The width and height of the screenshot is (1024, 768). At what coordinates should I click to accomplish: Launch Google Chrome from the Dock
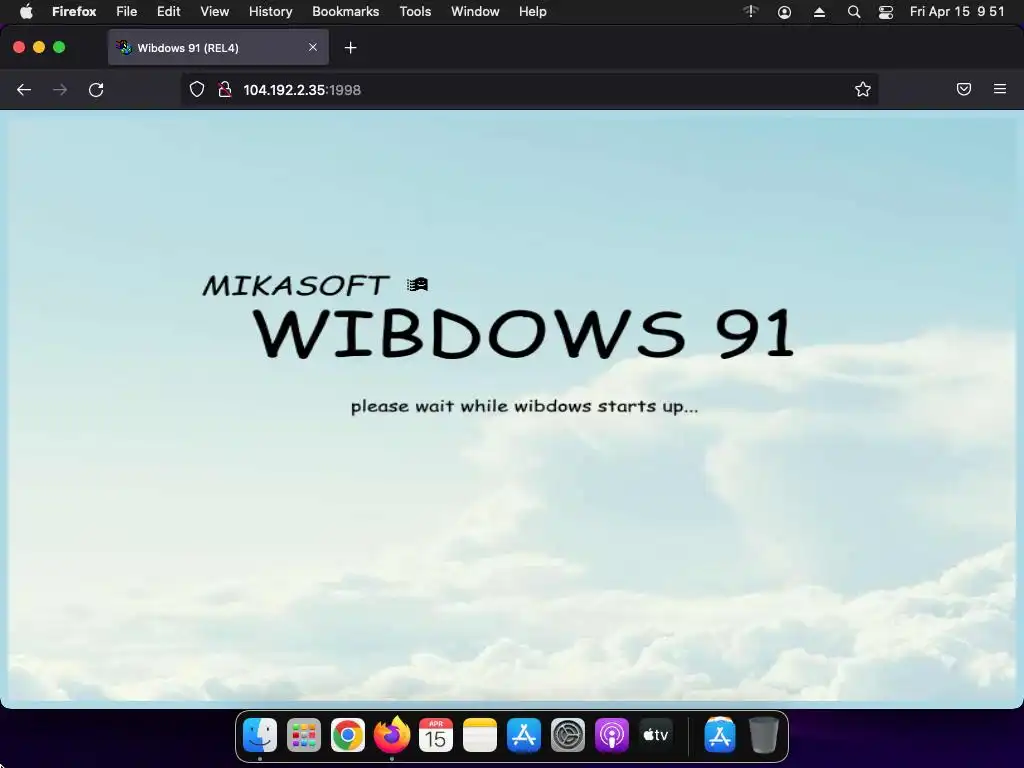[x=347, y=735]
